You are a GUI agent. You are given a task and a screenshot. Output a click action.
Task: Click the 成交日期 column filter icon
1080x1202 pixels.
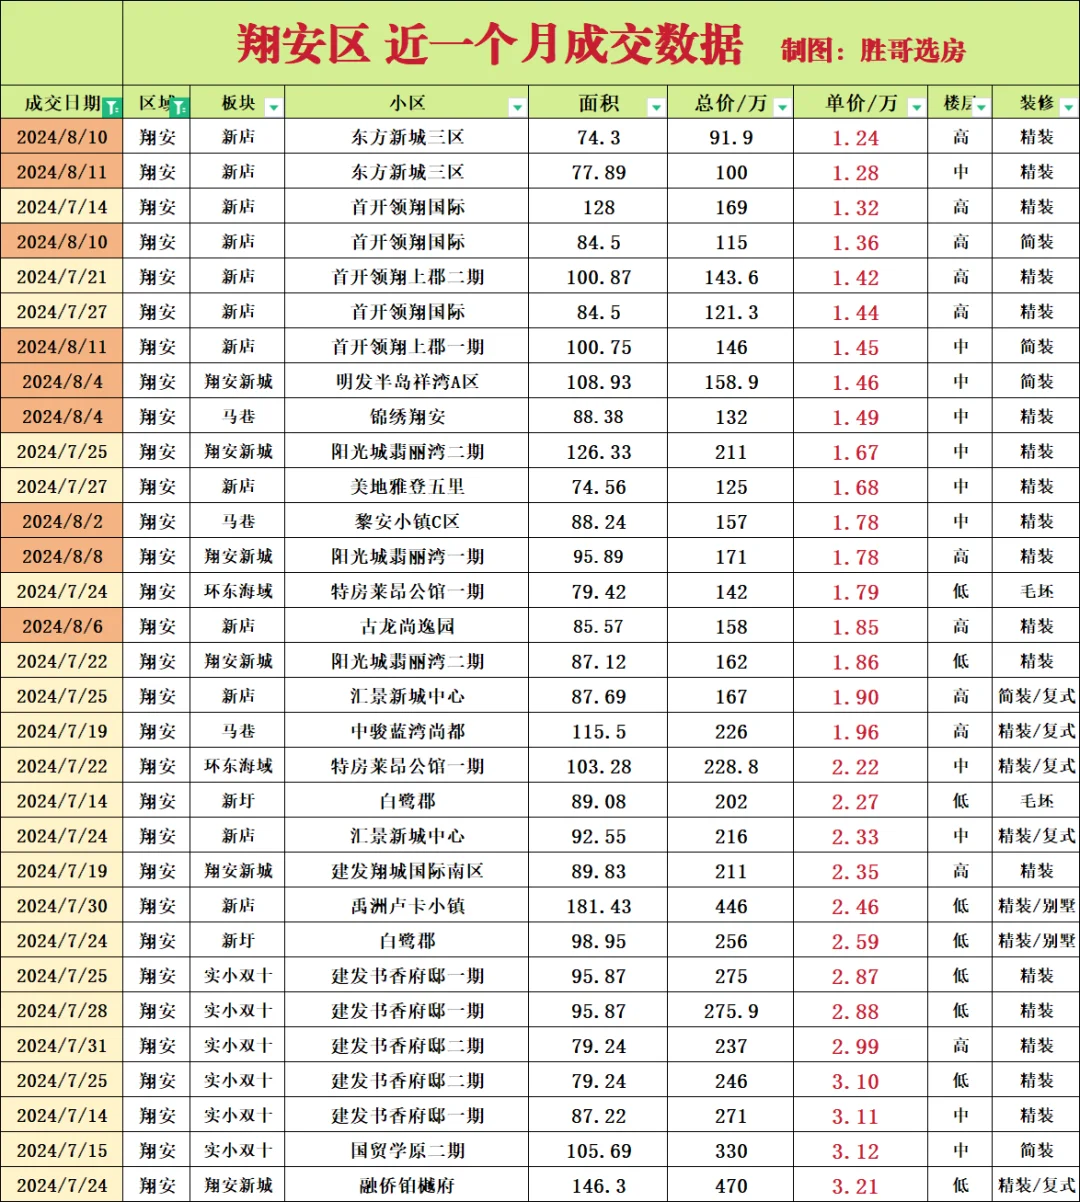[112, 104]
